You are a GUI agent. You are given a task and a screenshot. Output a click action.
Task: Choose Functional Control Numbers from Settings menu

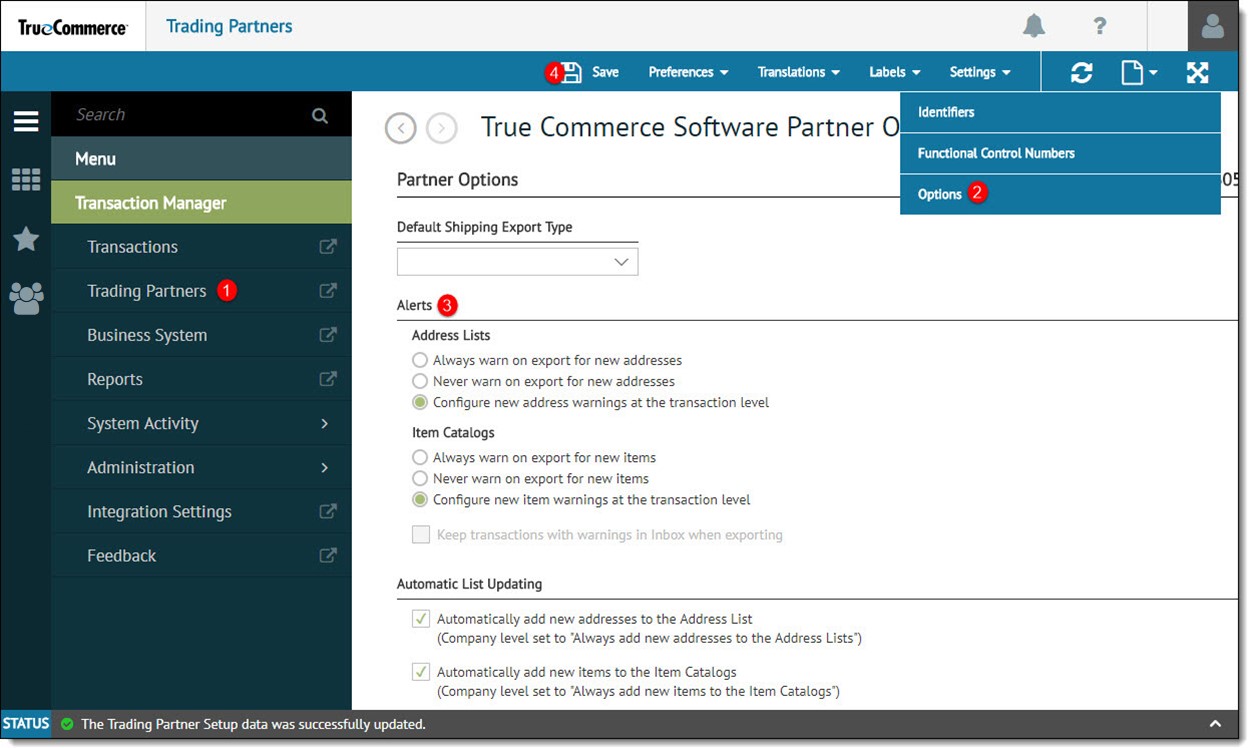(996, 153)
